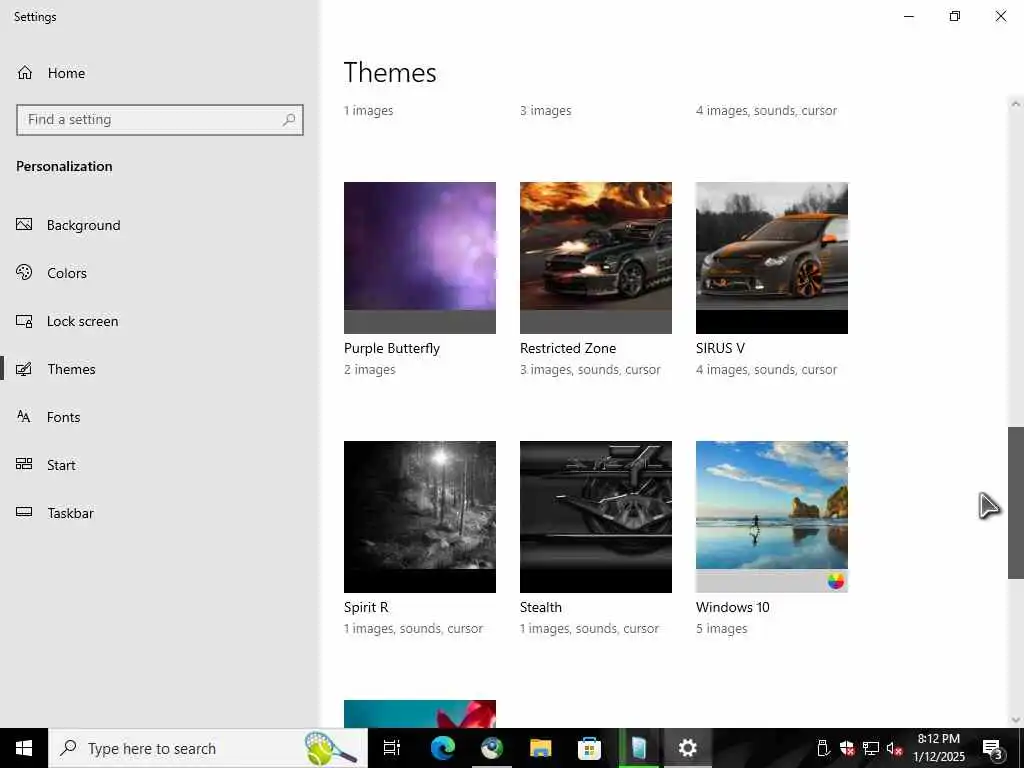Click the scrollbar up arrow
The width and height of the screenshot is (1024, 768).
click(x=1016, y=104)
